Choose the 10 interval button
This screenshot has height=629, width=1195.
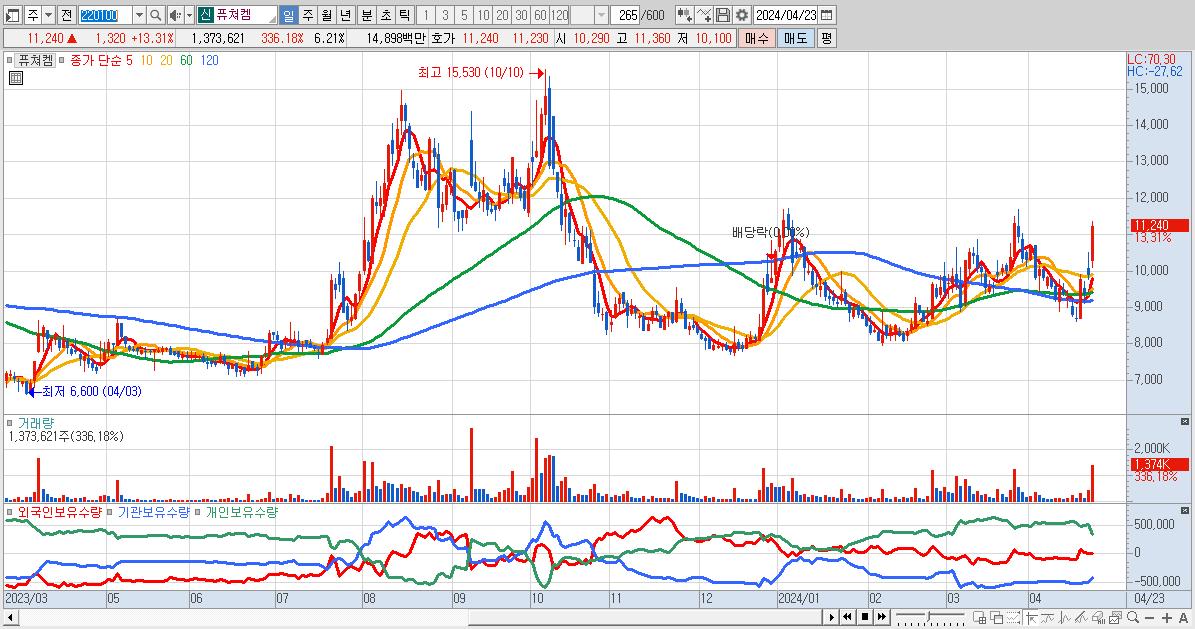tap(483, 14)
